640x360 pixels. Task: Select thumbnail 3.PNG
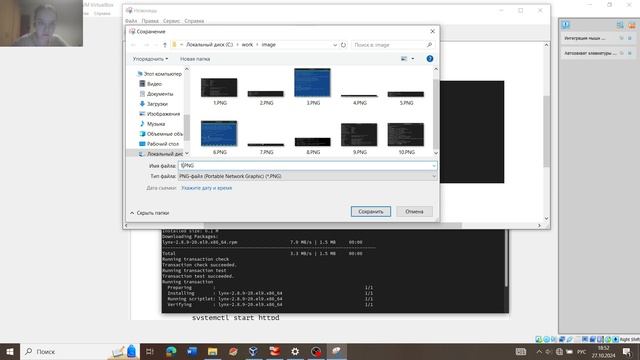[312, 82]
